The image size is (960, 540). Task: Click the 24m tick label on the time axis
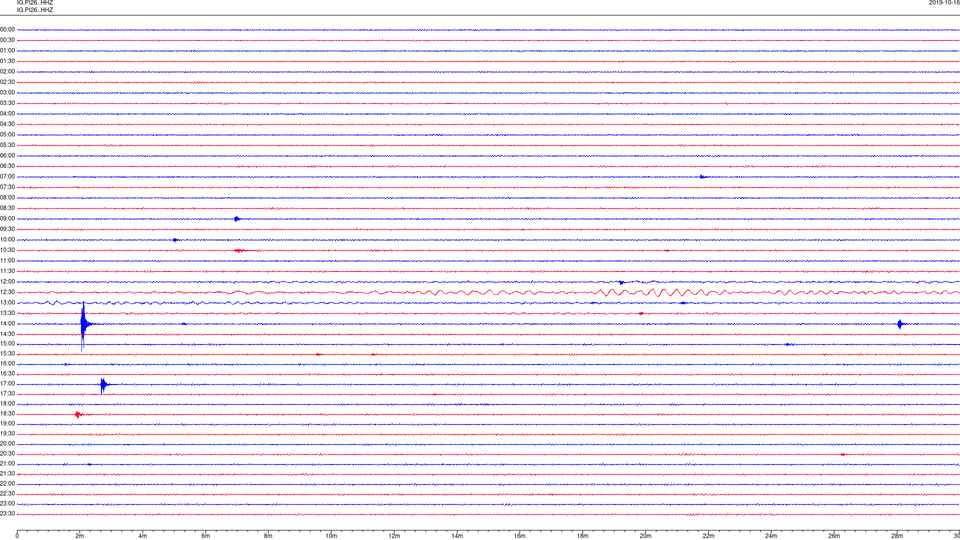pyautogui.click(x=771, y=536)
